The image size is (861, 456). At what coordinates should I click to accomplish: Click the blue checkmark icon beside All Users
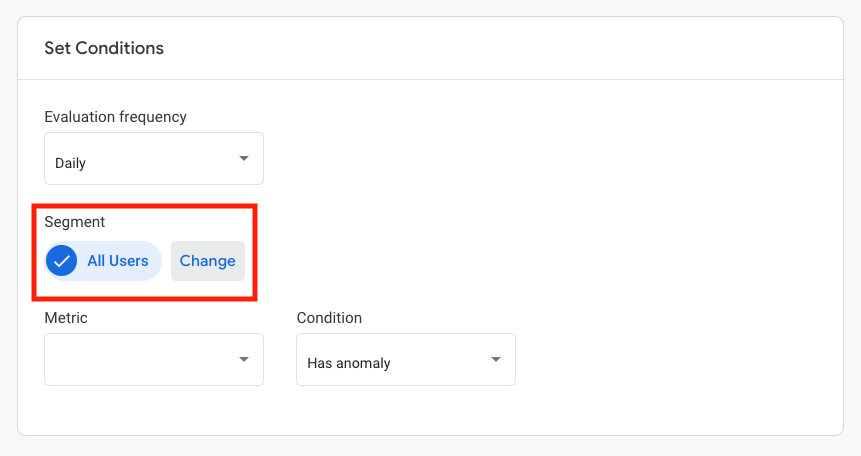(x=62, y=261)
